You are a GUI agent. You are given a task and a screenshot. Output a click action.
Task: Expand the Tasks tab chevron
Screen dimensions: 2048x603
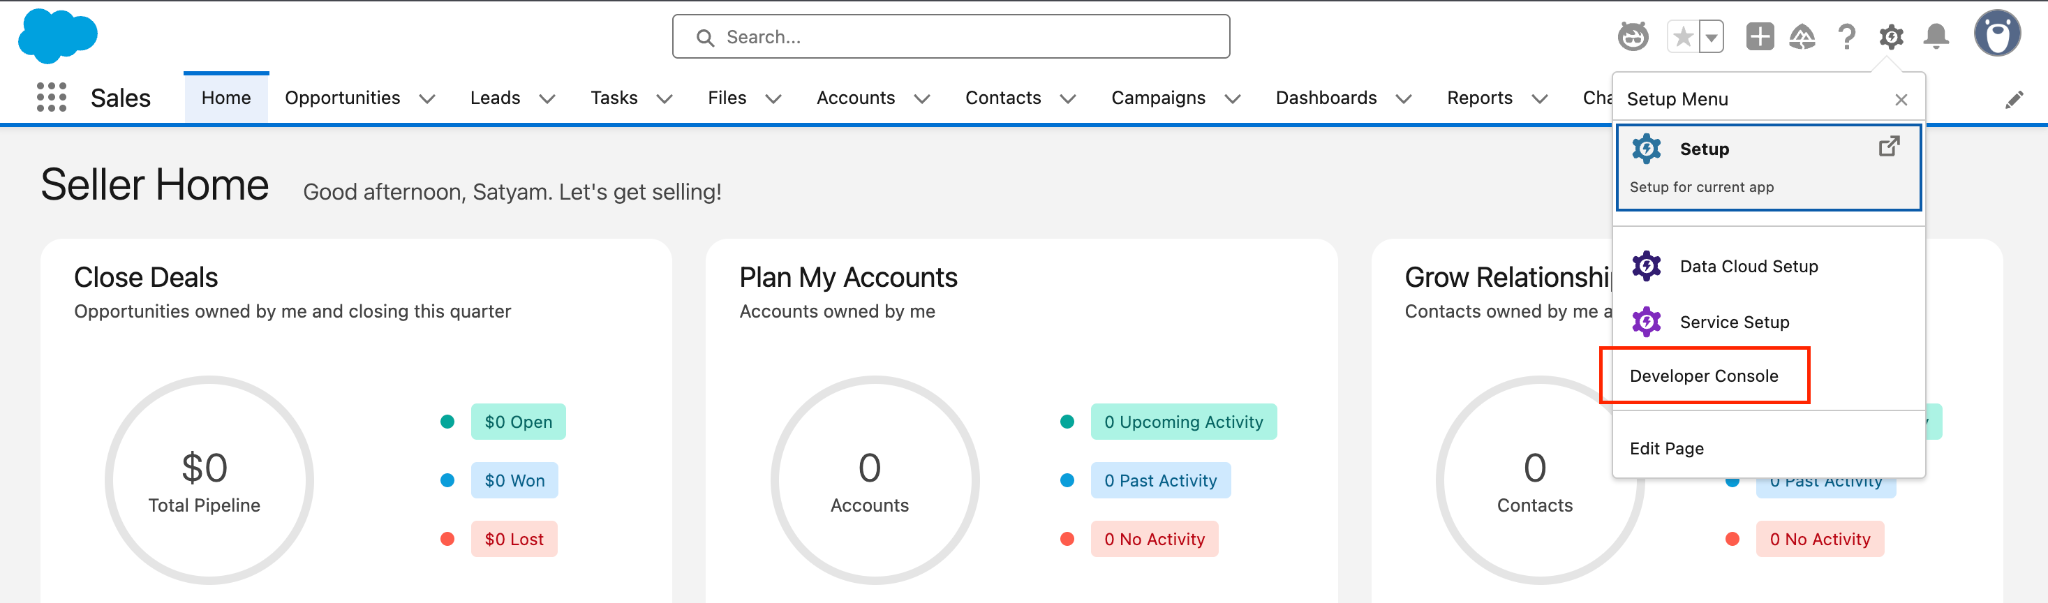(x=664, y=99)
